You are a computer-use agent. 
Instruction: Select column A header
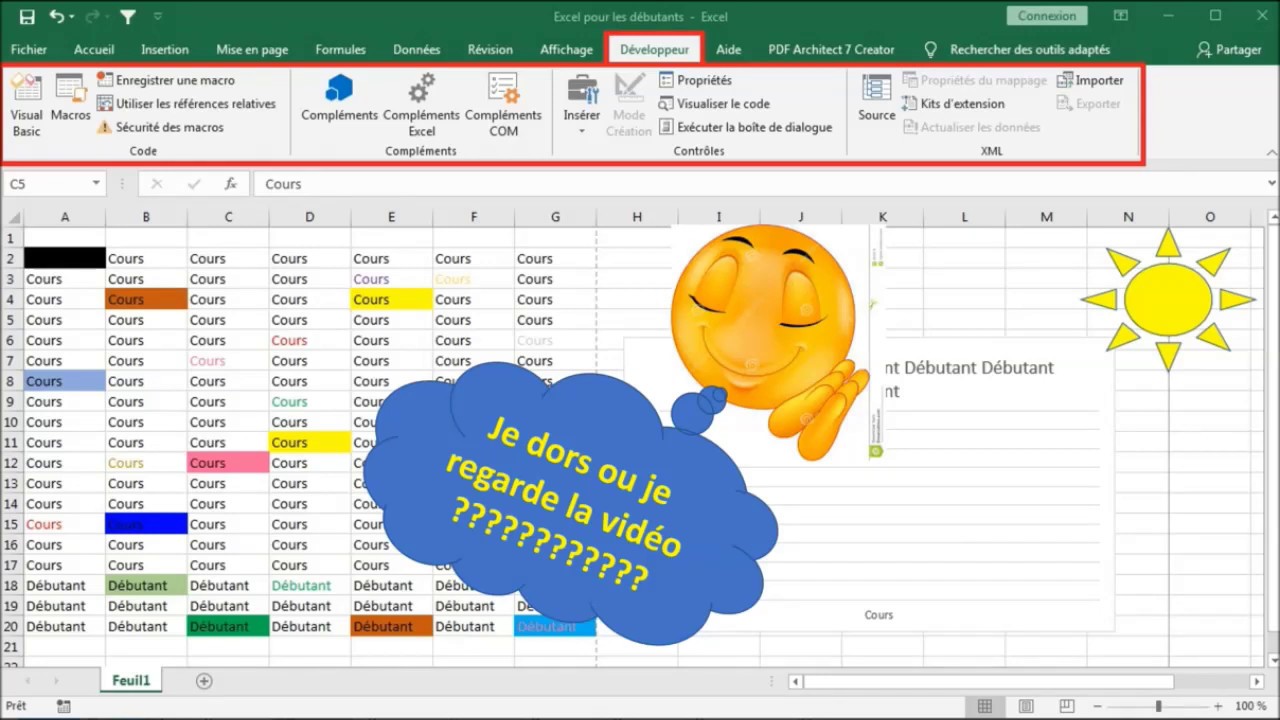(x=64, y=217)
